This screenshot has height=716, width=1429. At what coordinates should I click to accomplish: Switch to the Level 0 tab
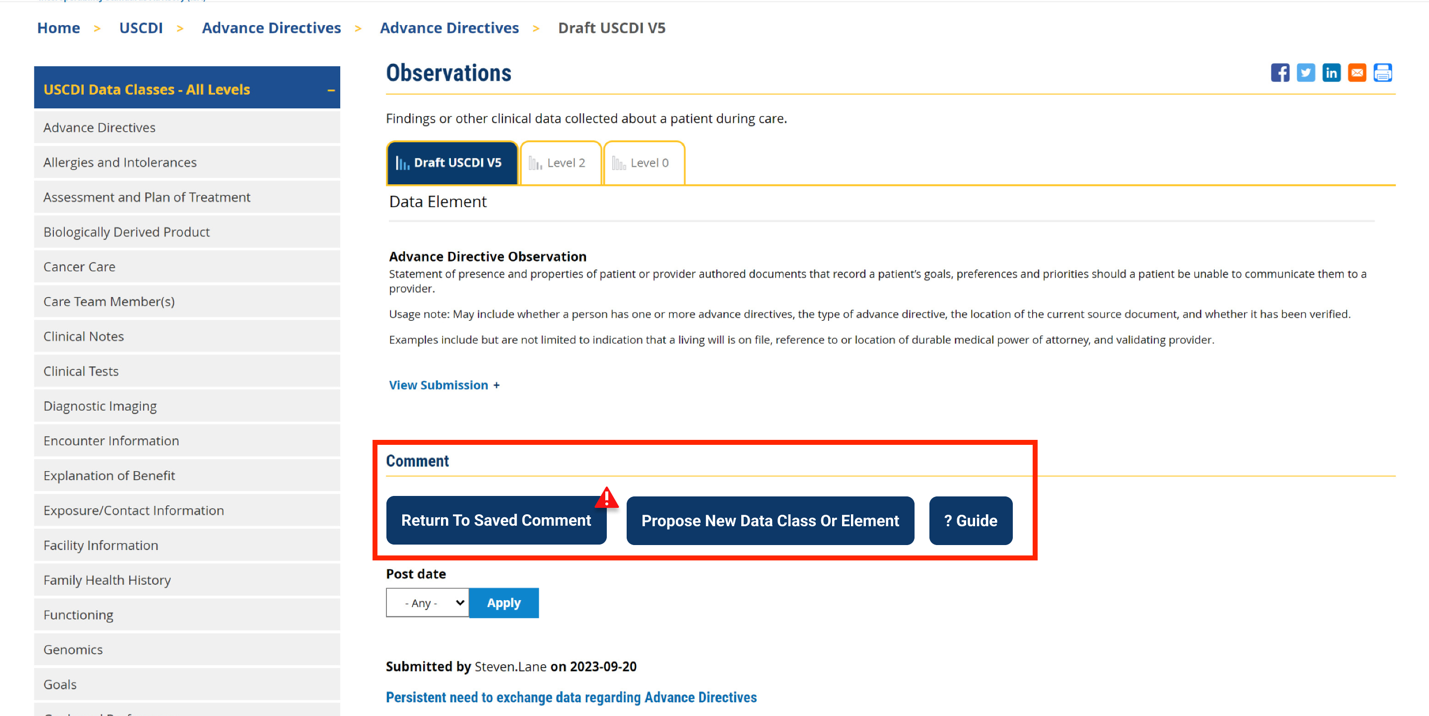click(x=643, y=163)
